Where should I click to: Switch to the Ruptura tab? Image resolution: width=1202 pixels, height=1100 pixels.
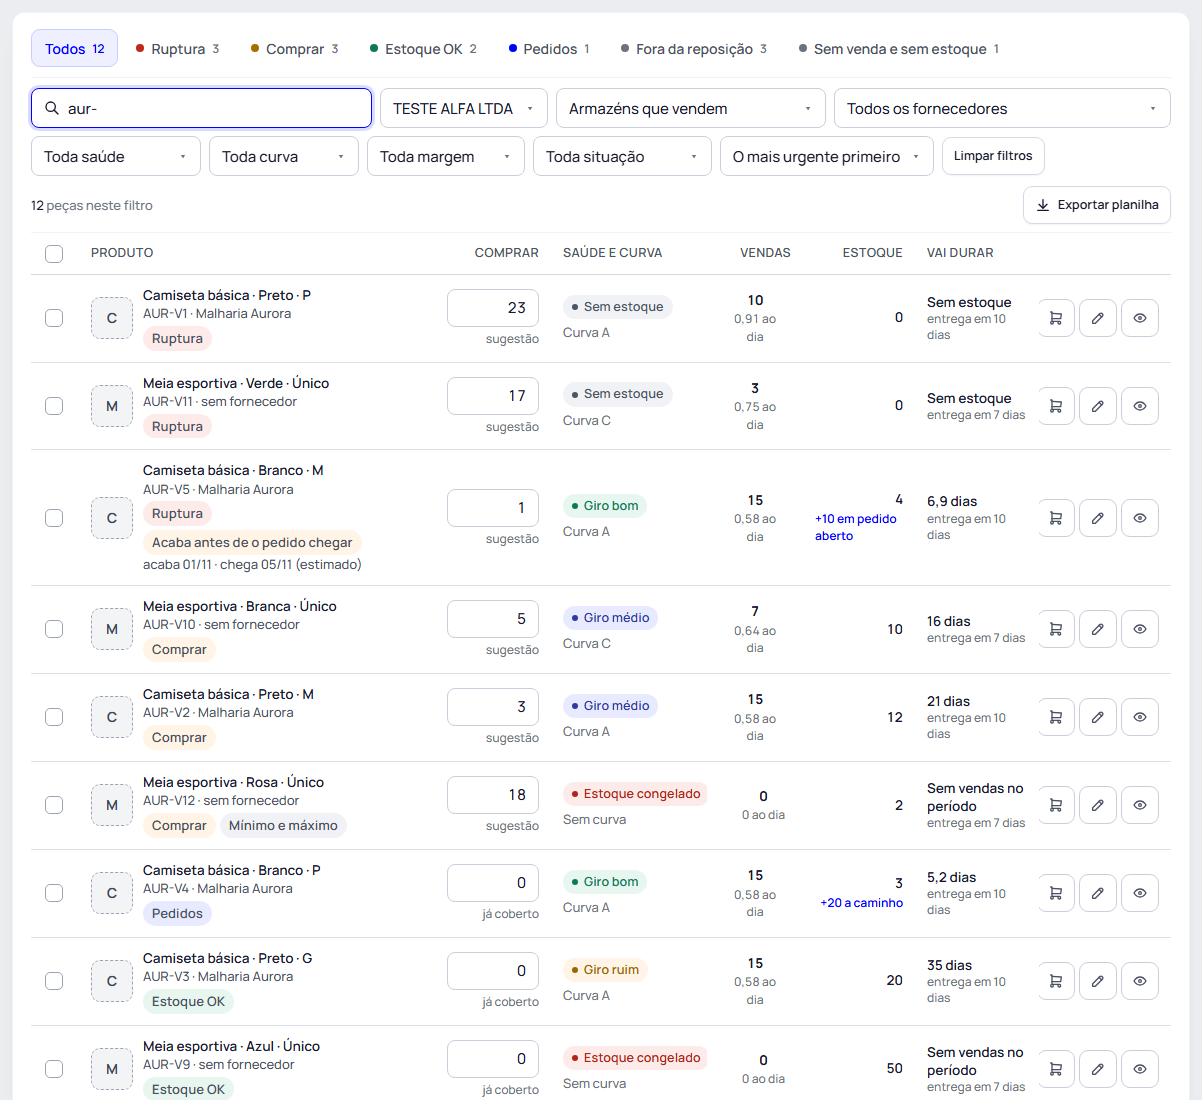(177, 49)
